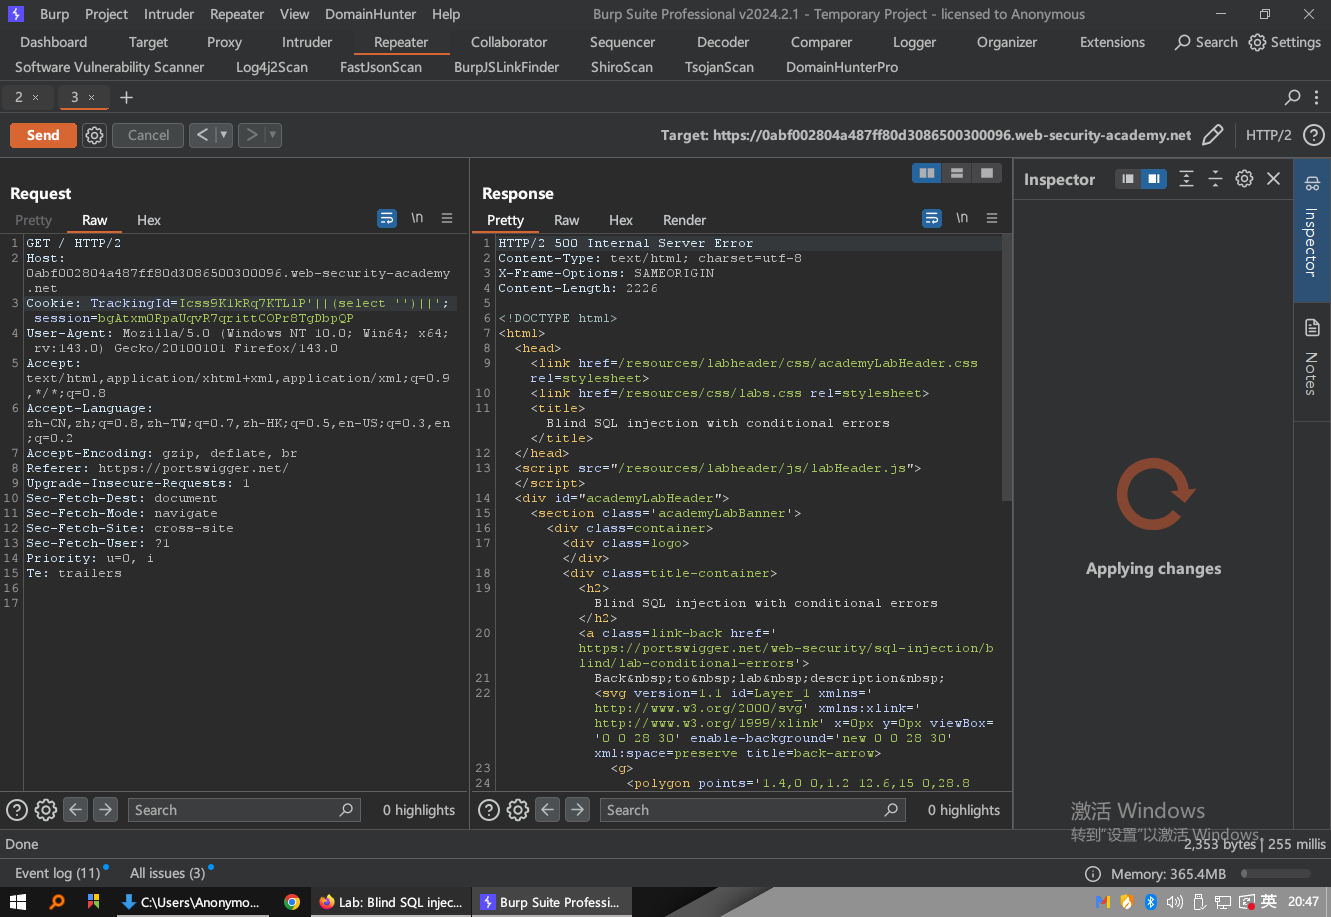The image size is (1331, 917).
Task: Click response pane search settings gear
Action: pos(518,810)
